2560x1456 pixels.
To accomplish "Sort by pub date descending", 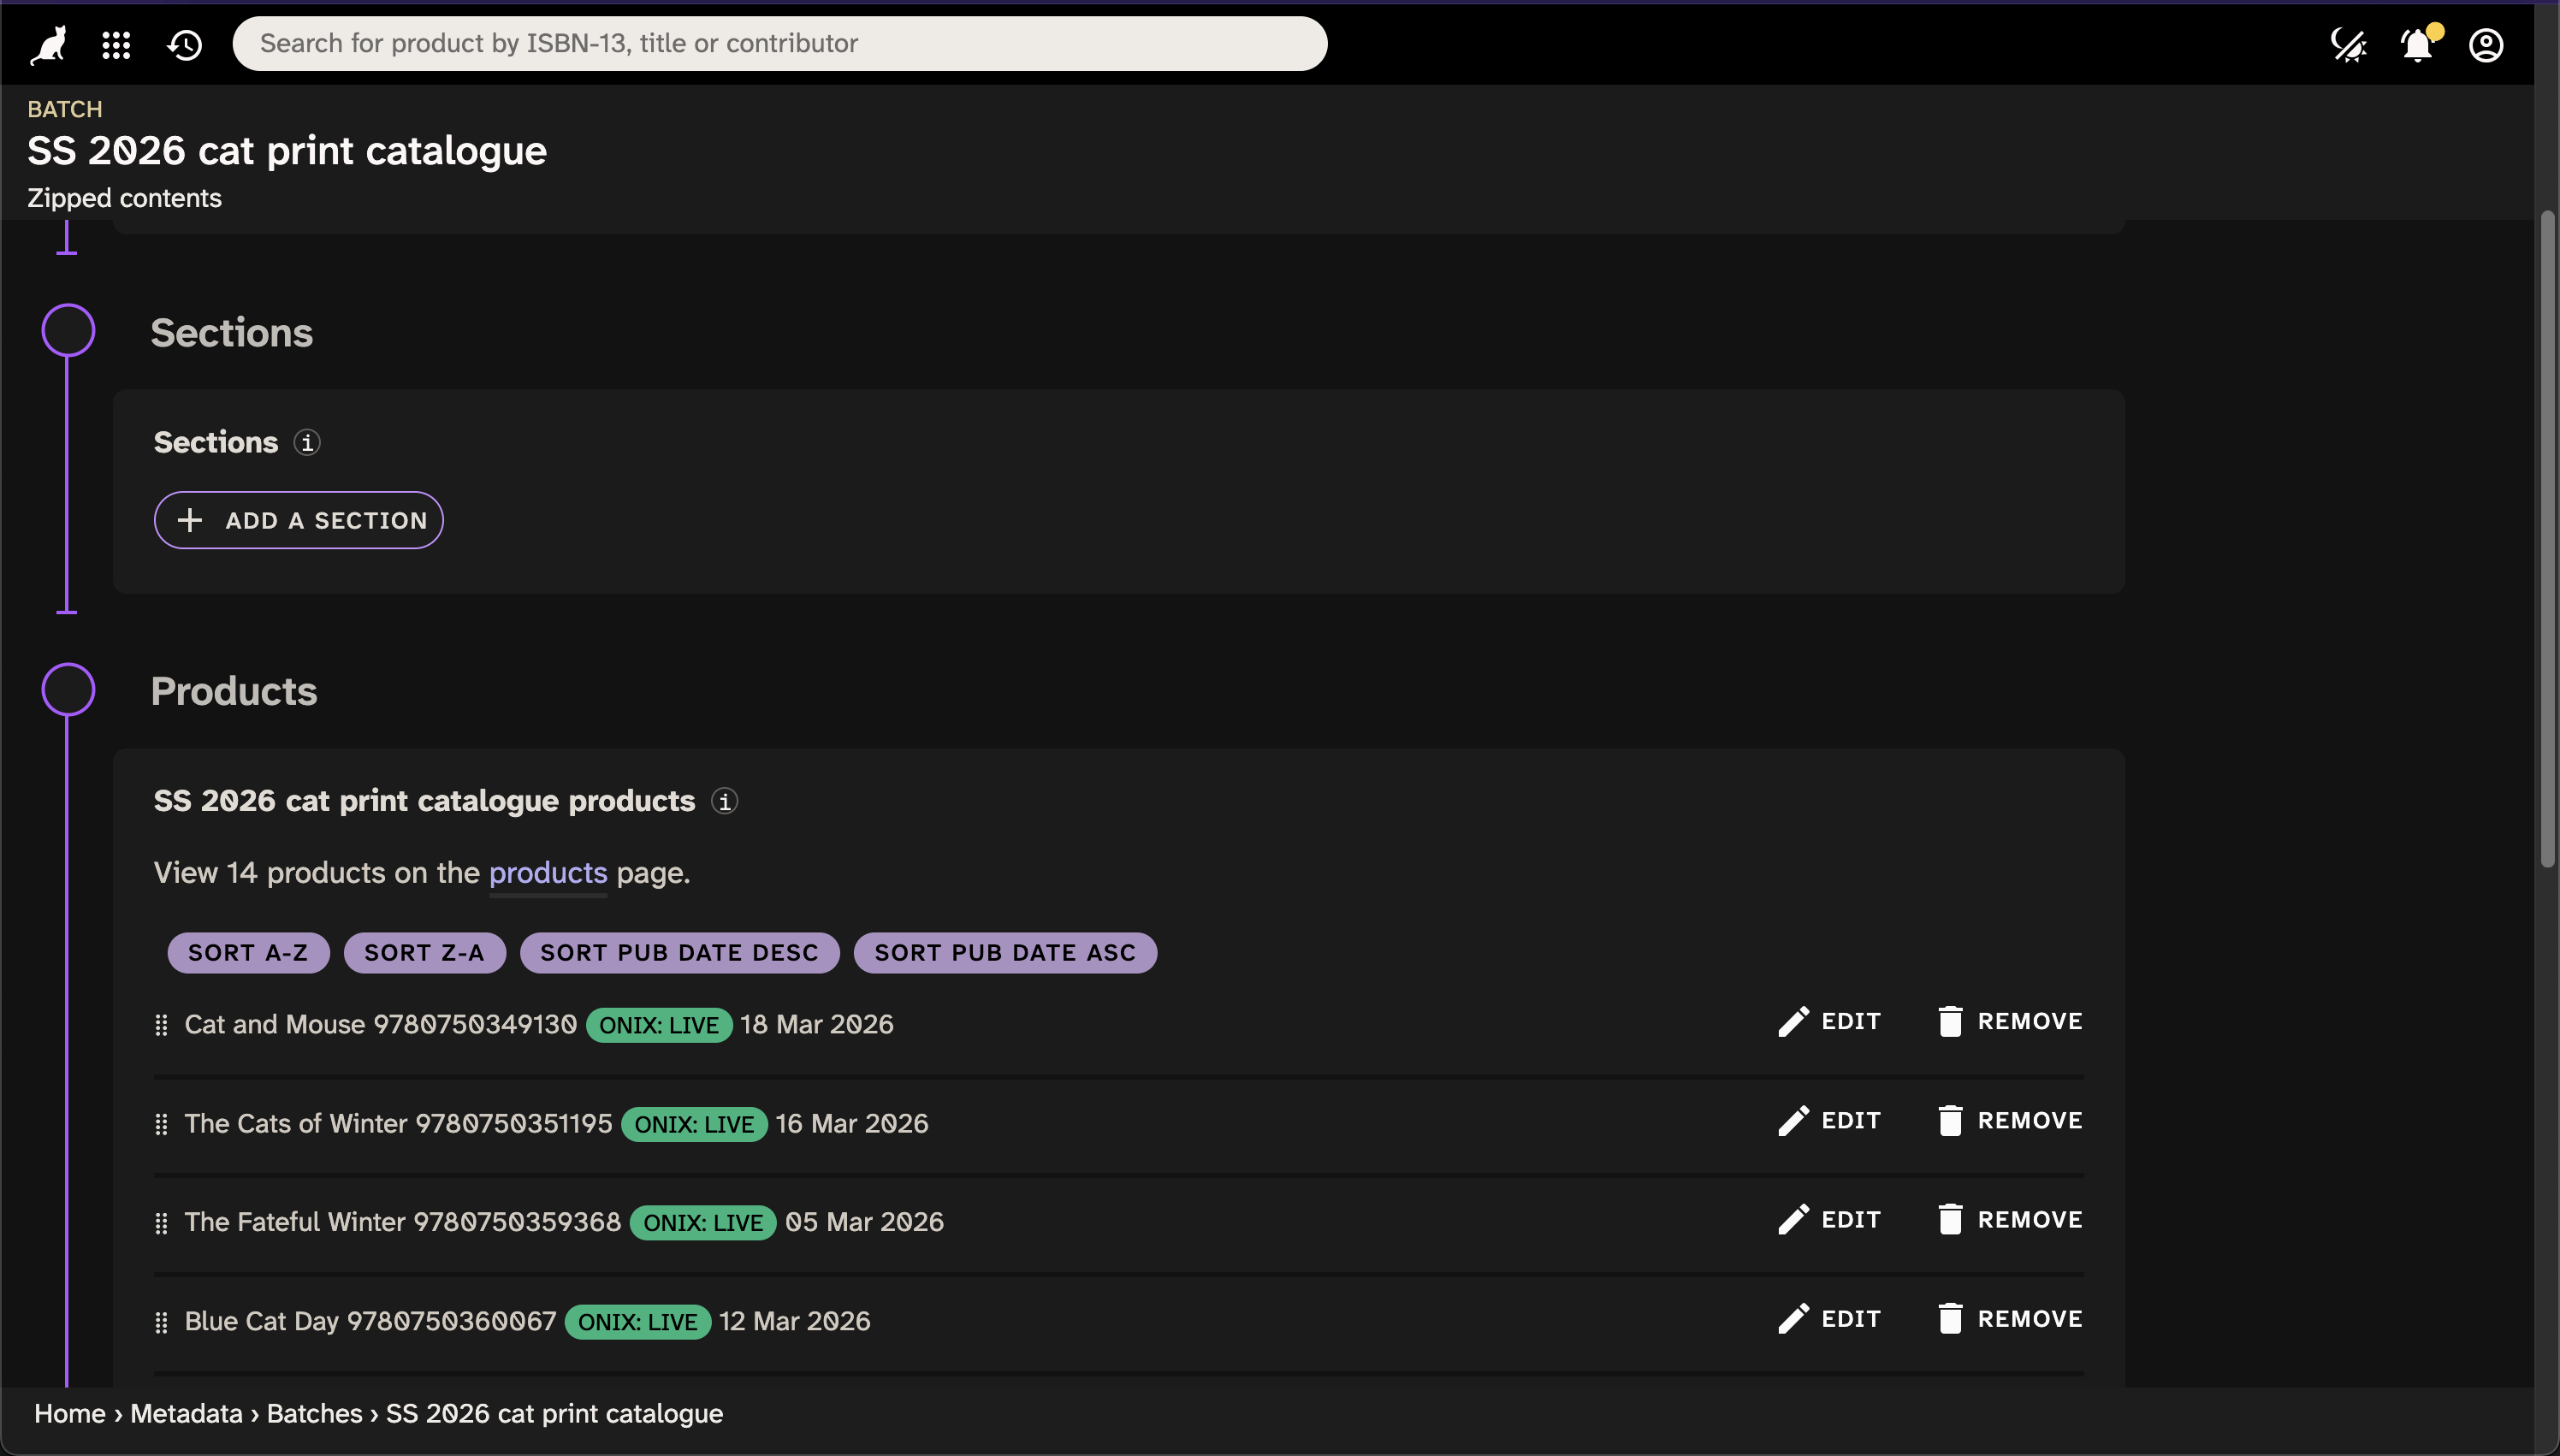I will click(x=679, y=952).
